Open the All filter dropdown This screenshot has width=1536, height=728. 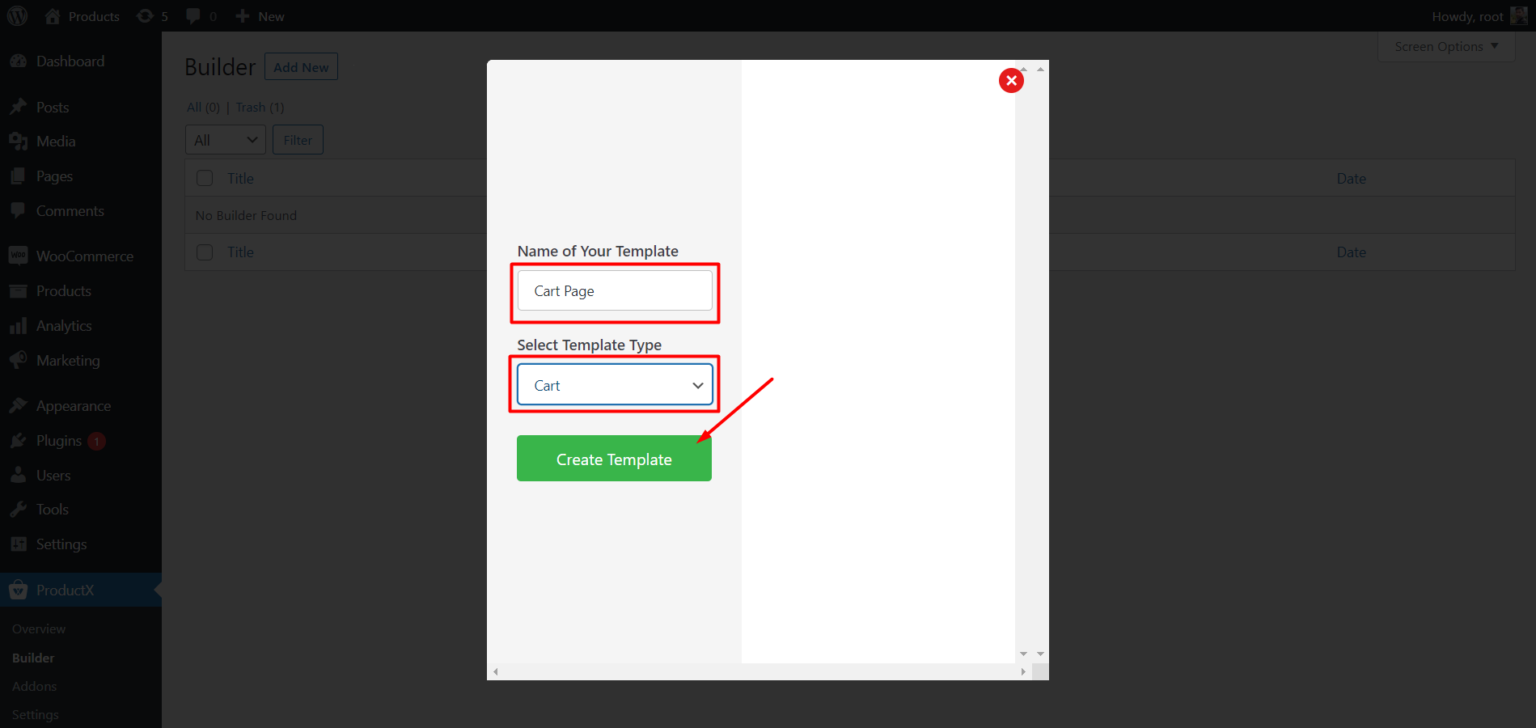pos(224,139)
